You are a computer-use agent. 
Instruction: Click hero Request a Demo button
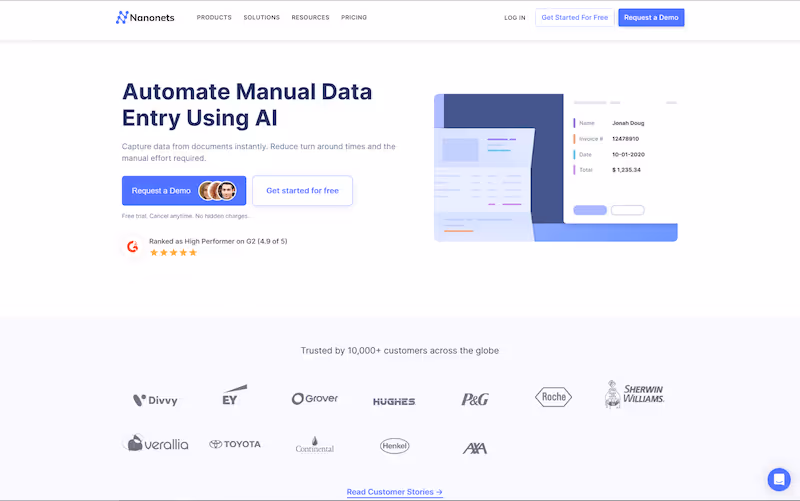pos(184,191)
